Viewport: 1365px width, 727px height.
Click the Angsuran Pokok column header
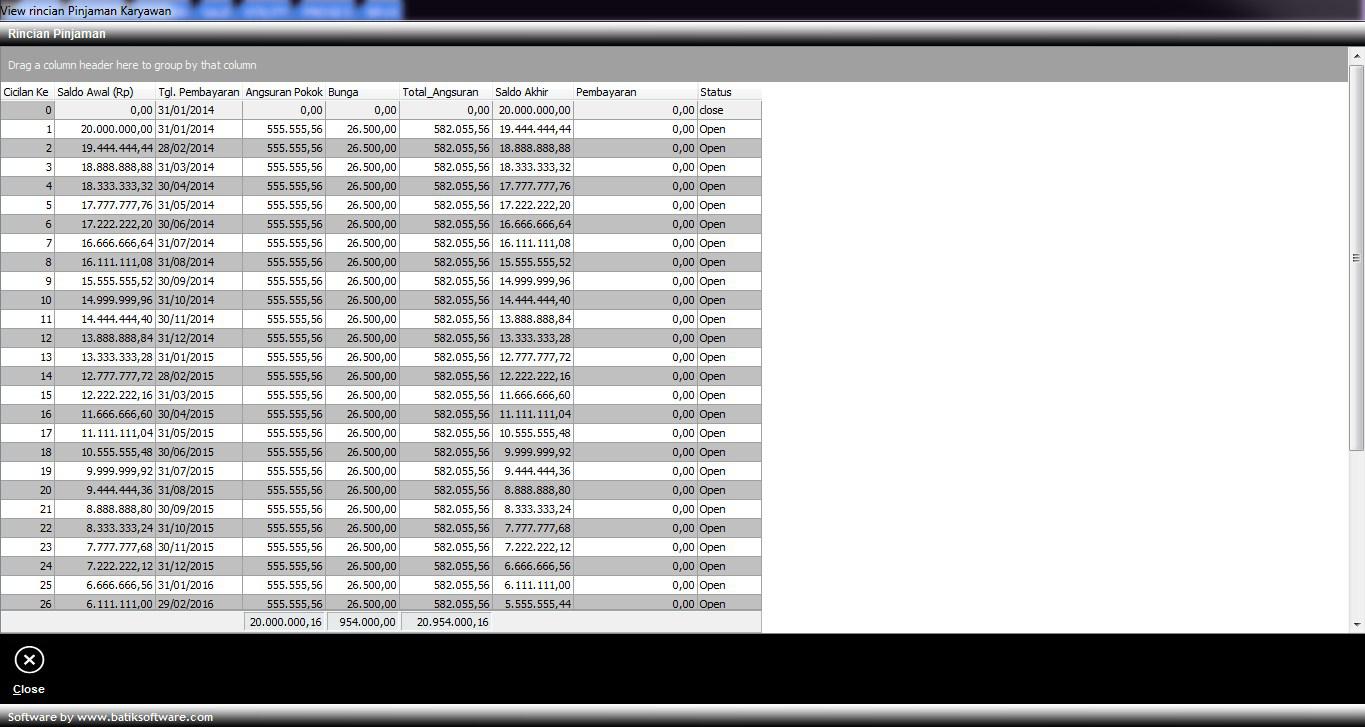[x=284, y=92]
